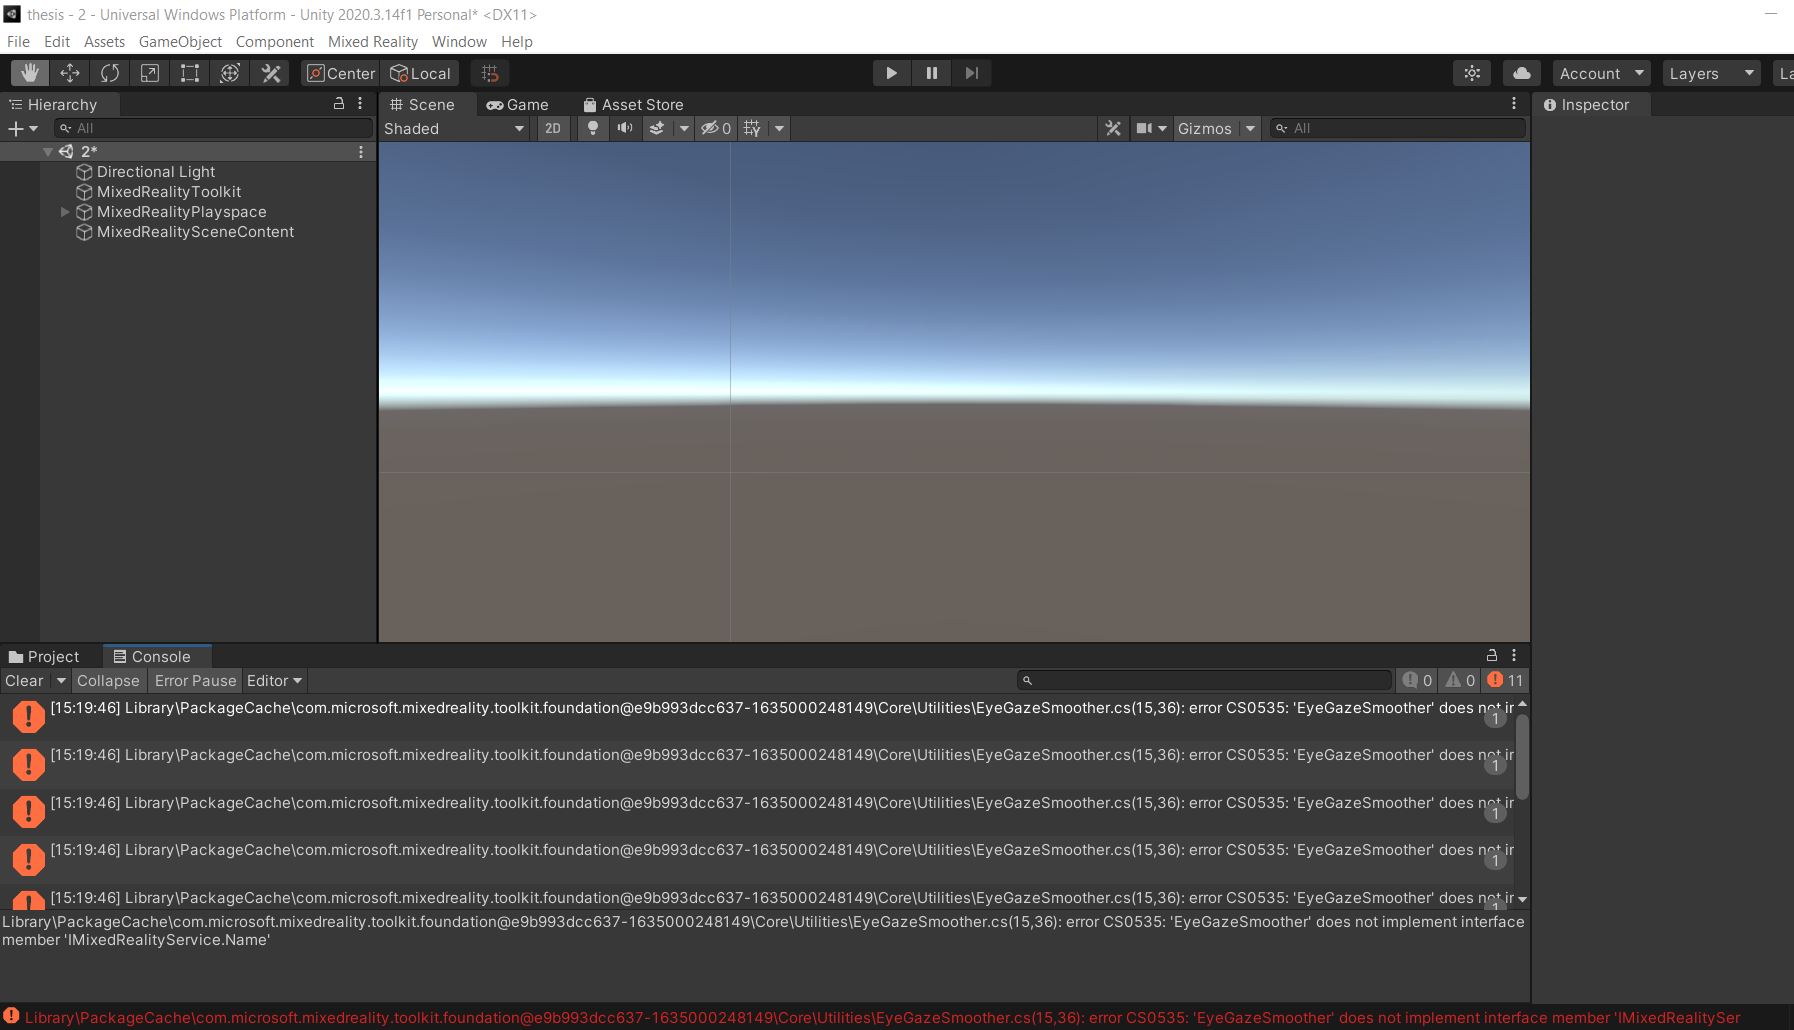Screen dimensions: 1794x1030
Task: Select the Rotate tool
Action: click(110, 73)
